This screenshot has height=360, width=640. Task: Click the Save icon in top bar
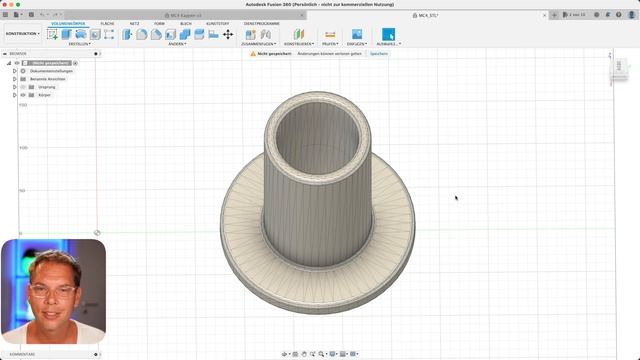(31, 15)
